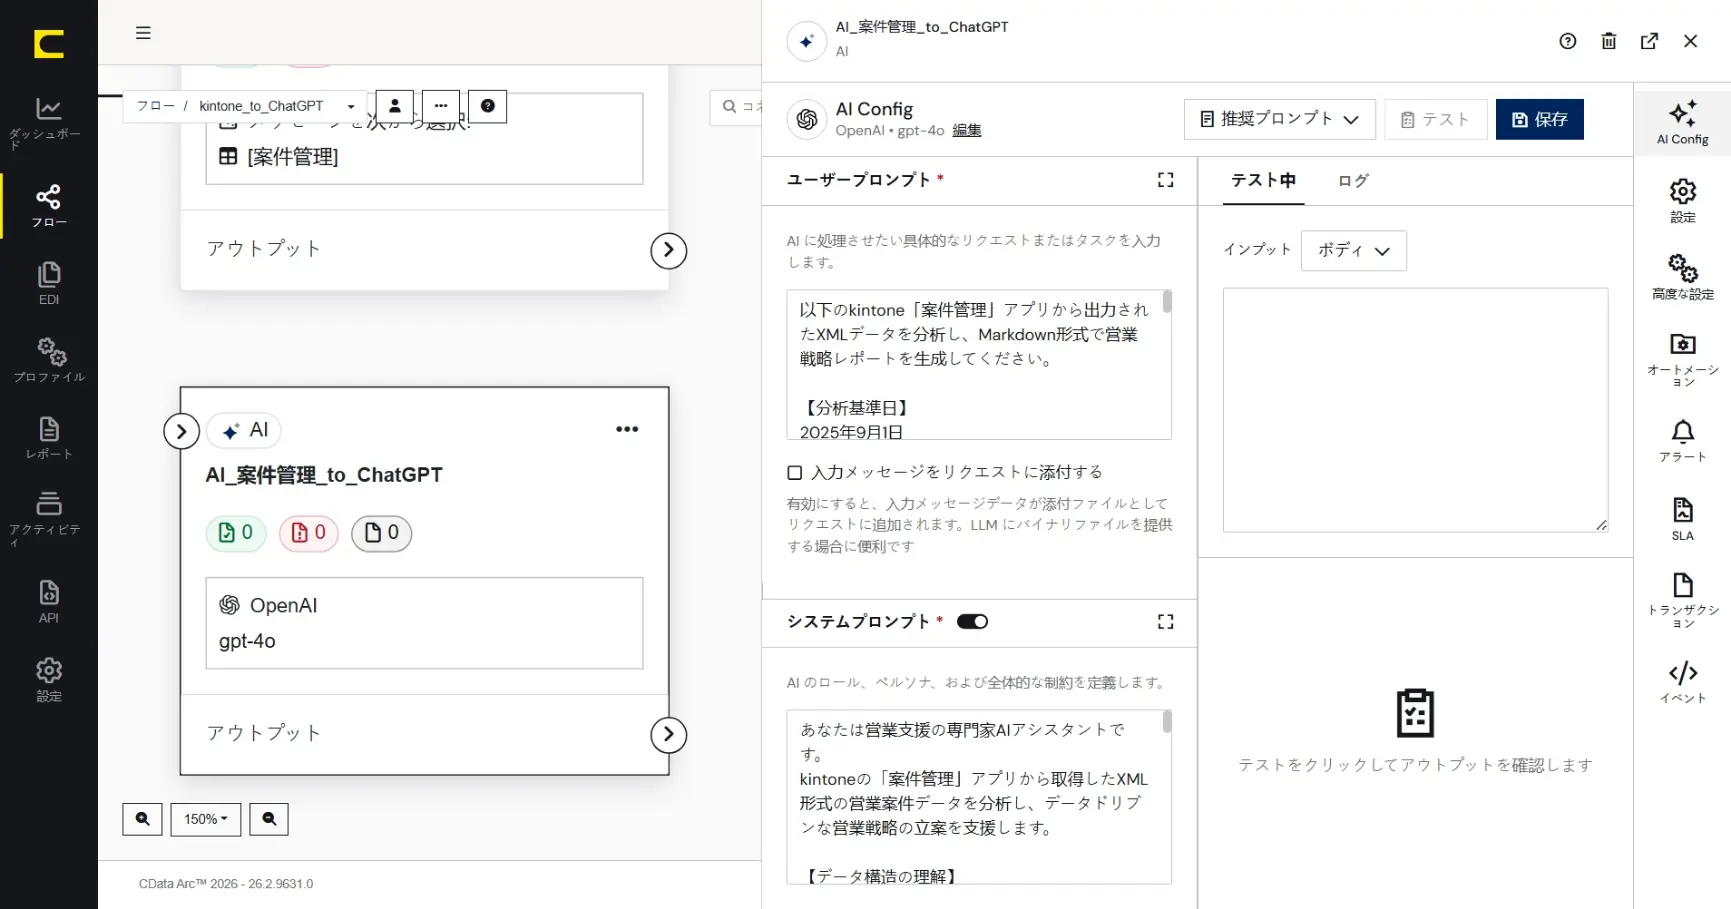Open the kintone_to_ChatGPT flow dropdown

[x=276, y=106]
